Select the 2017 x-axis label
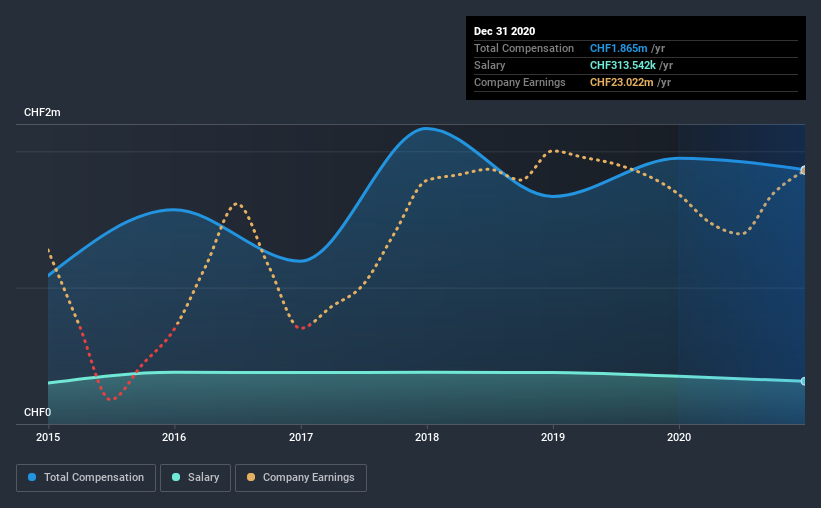The image size is (821, 508). 301,437
